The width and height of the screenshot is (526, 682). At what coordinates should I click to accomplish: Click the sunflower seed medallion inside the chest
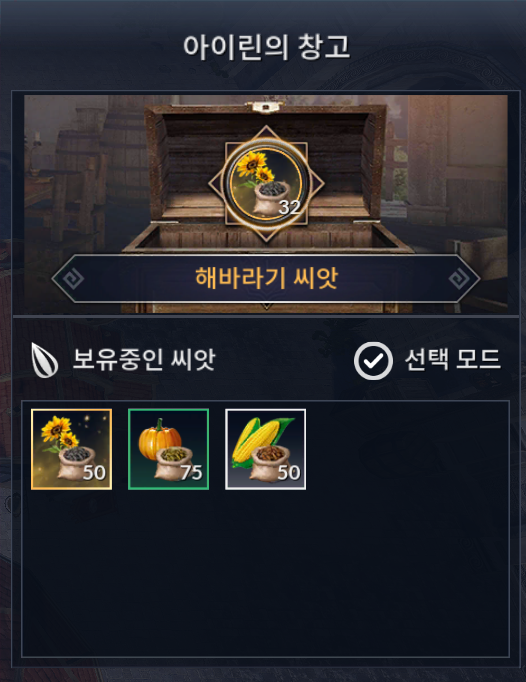point(266,184)
